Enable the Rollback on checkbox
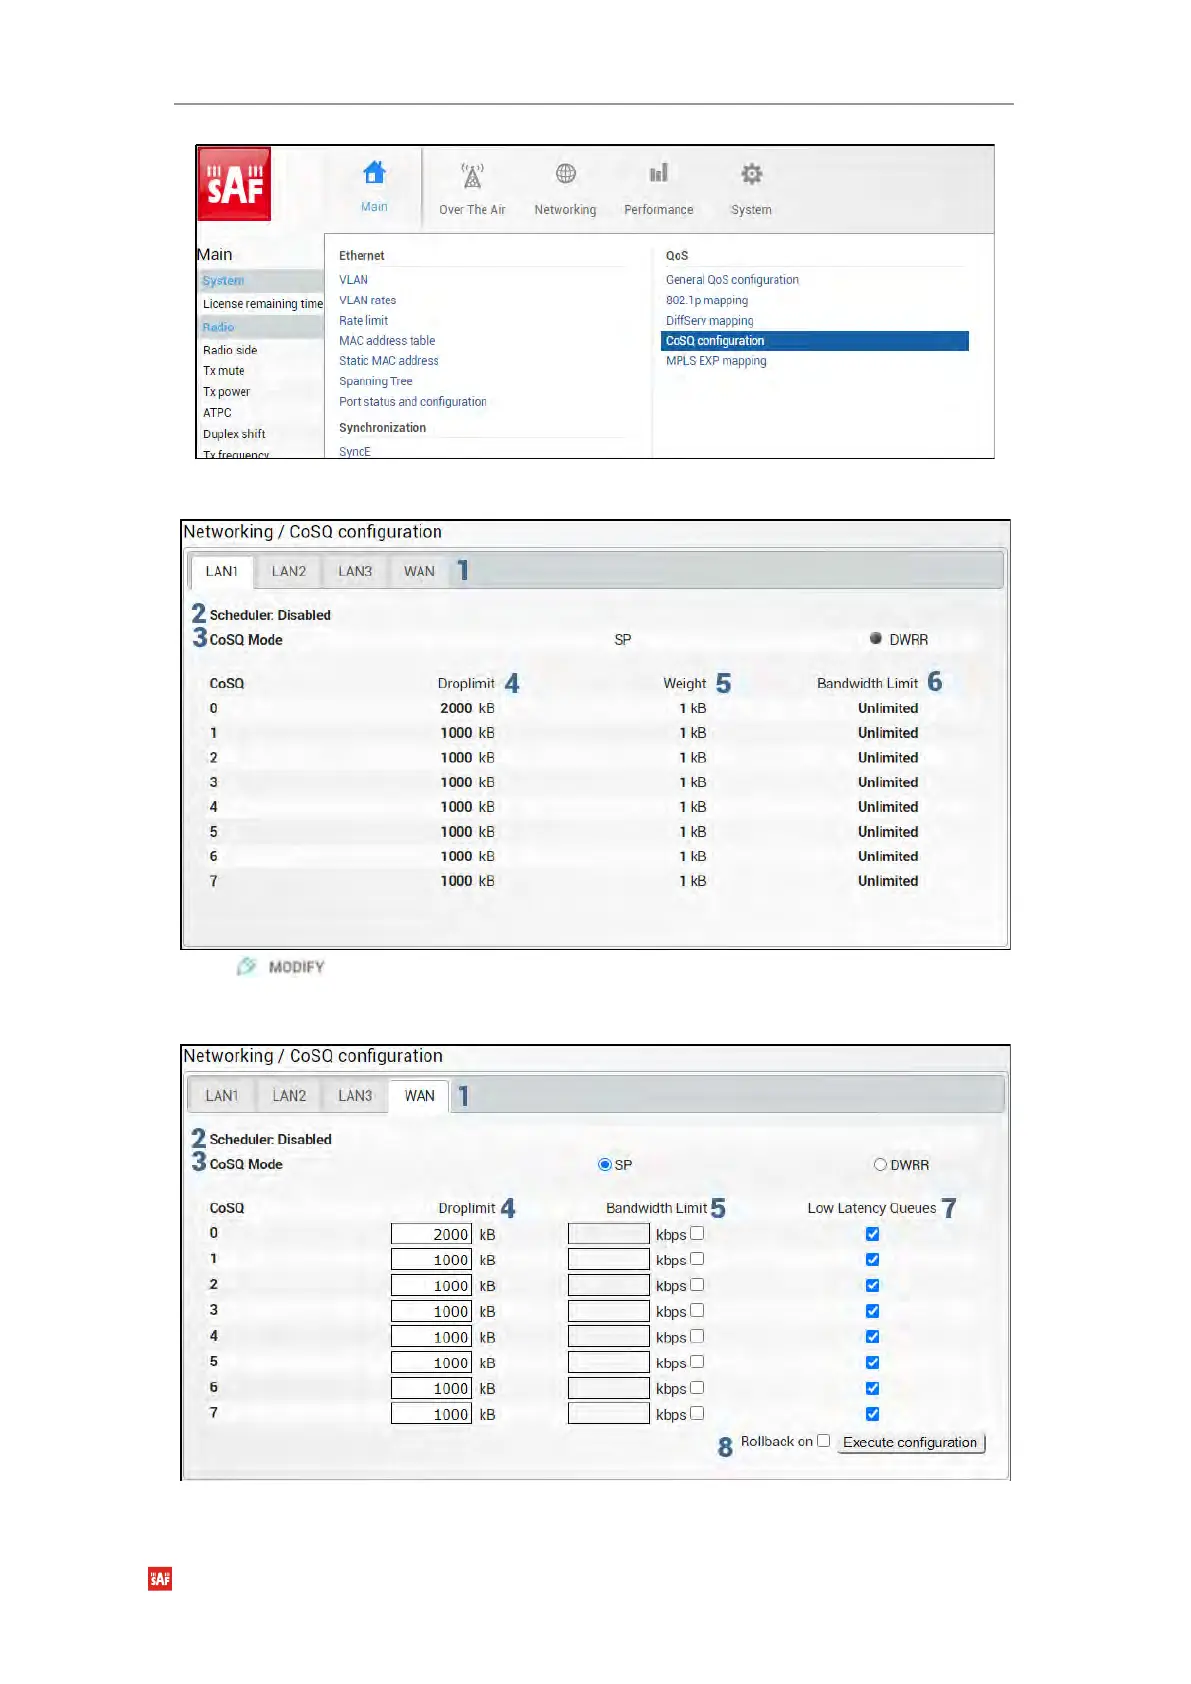1191x1684 pixels. [x=823, y=1441]
